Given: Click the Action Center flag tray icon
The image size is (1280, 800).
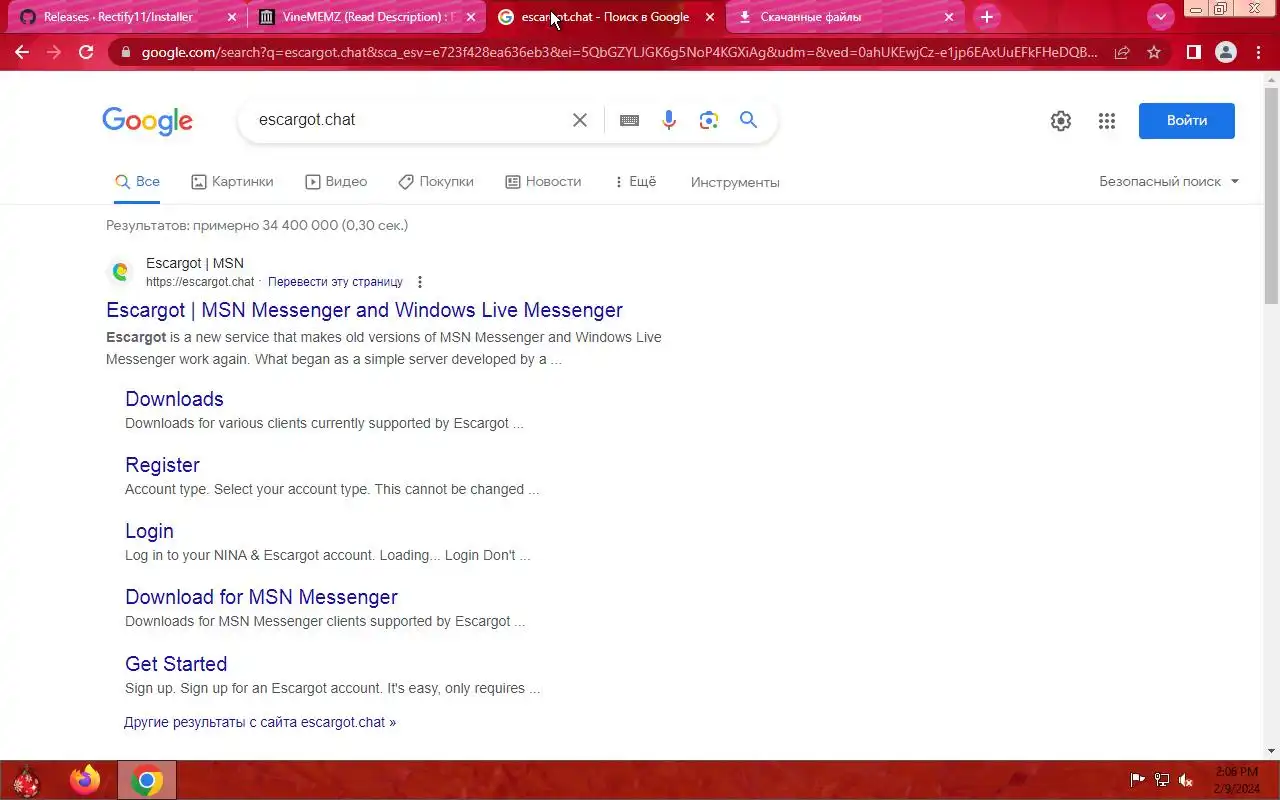Looking at the screenshot, I should (1137, 780).
